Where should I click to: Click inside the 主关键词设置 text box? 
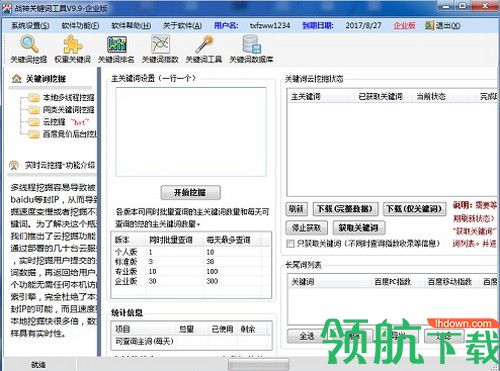[191, 132]
